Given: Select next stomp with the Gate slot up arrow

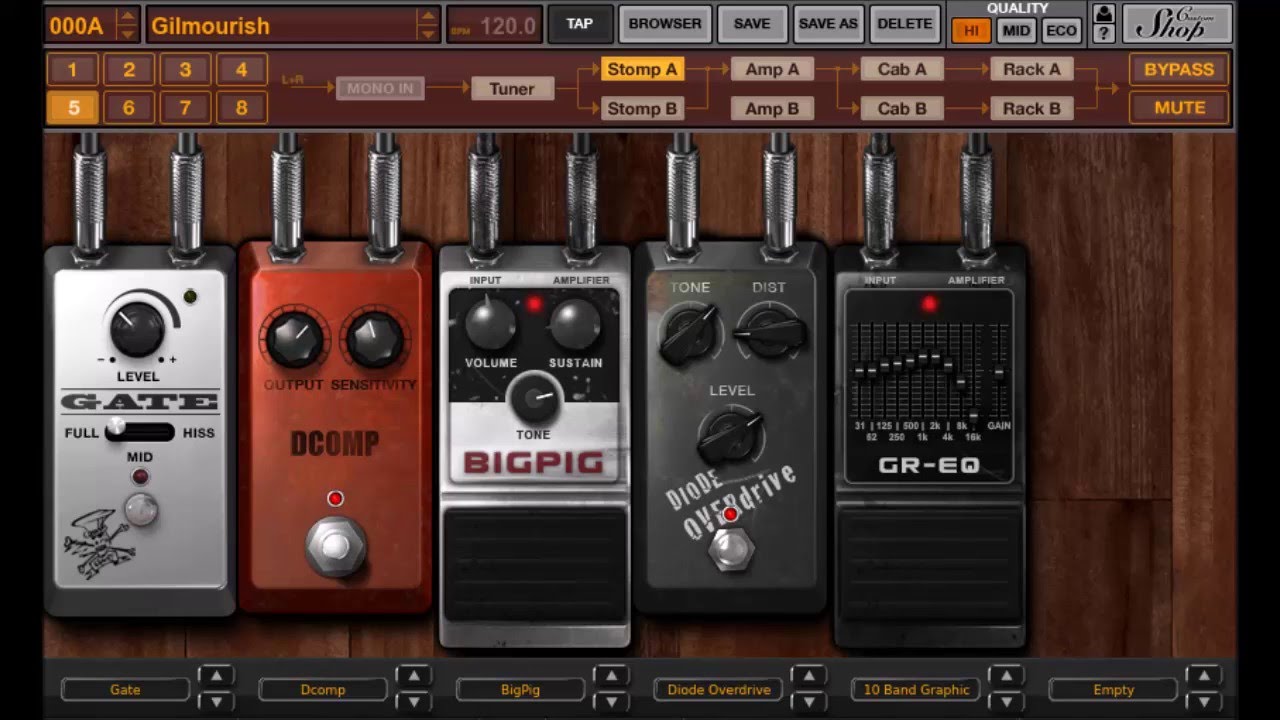Looking at the screenshot, I should click(216, 676).
